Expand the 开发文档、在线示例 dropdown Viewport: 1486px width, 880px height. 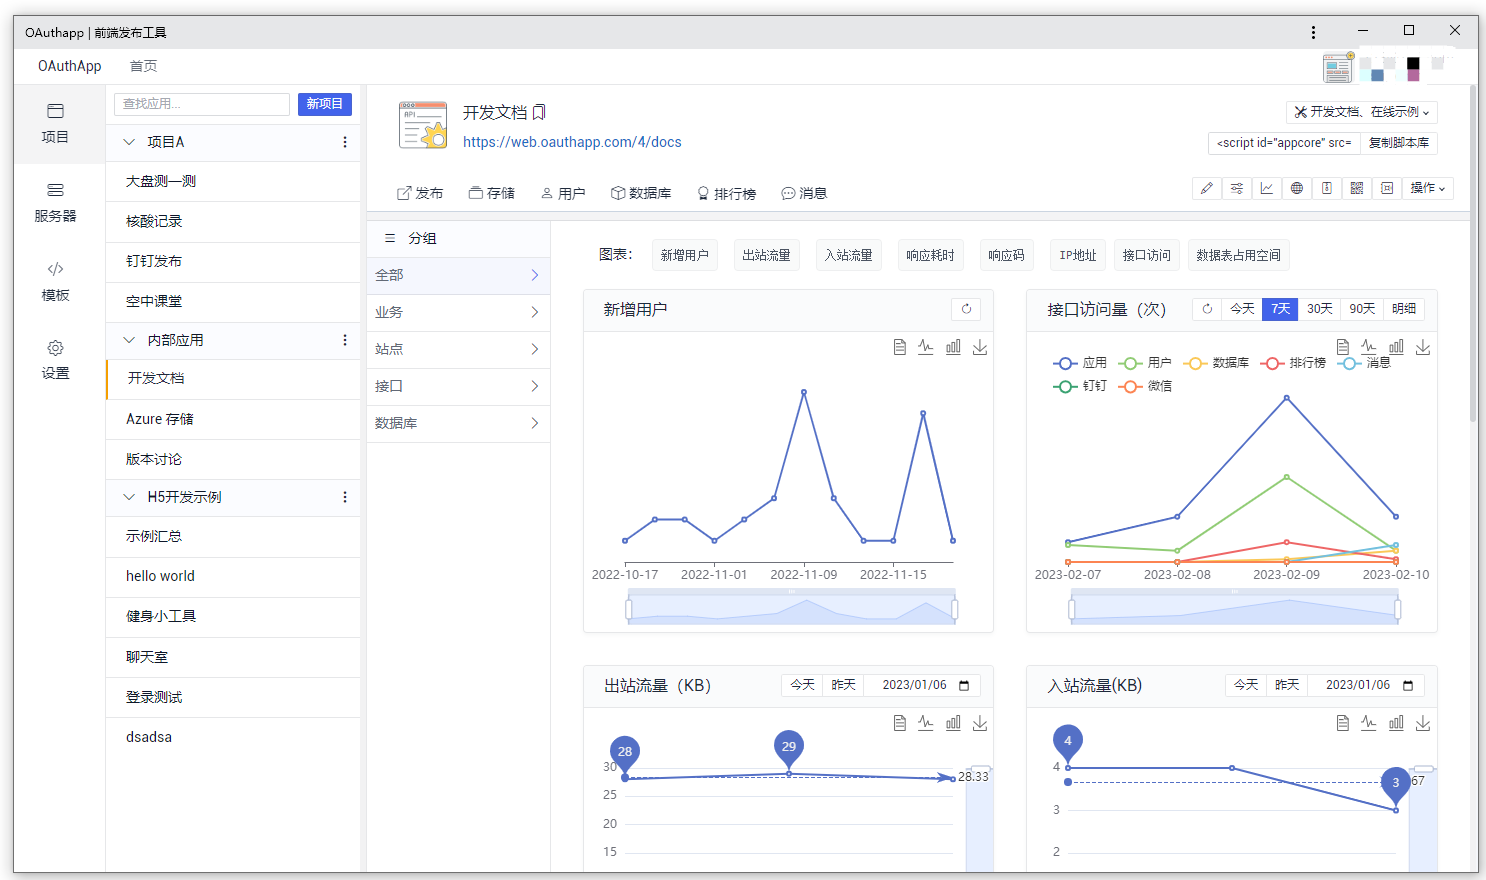tap(1362, 112)
